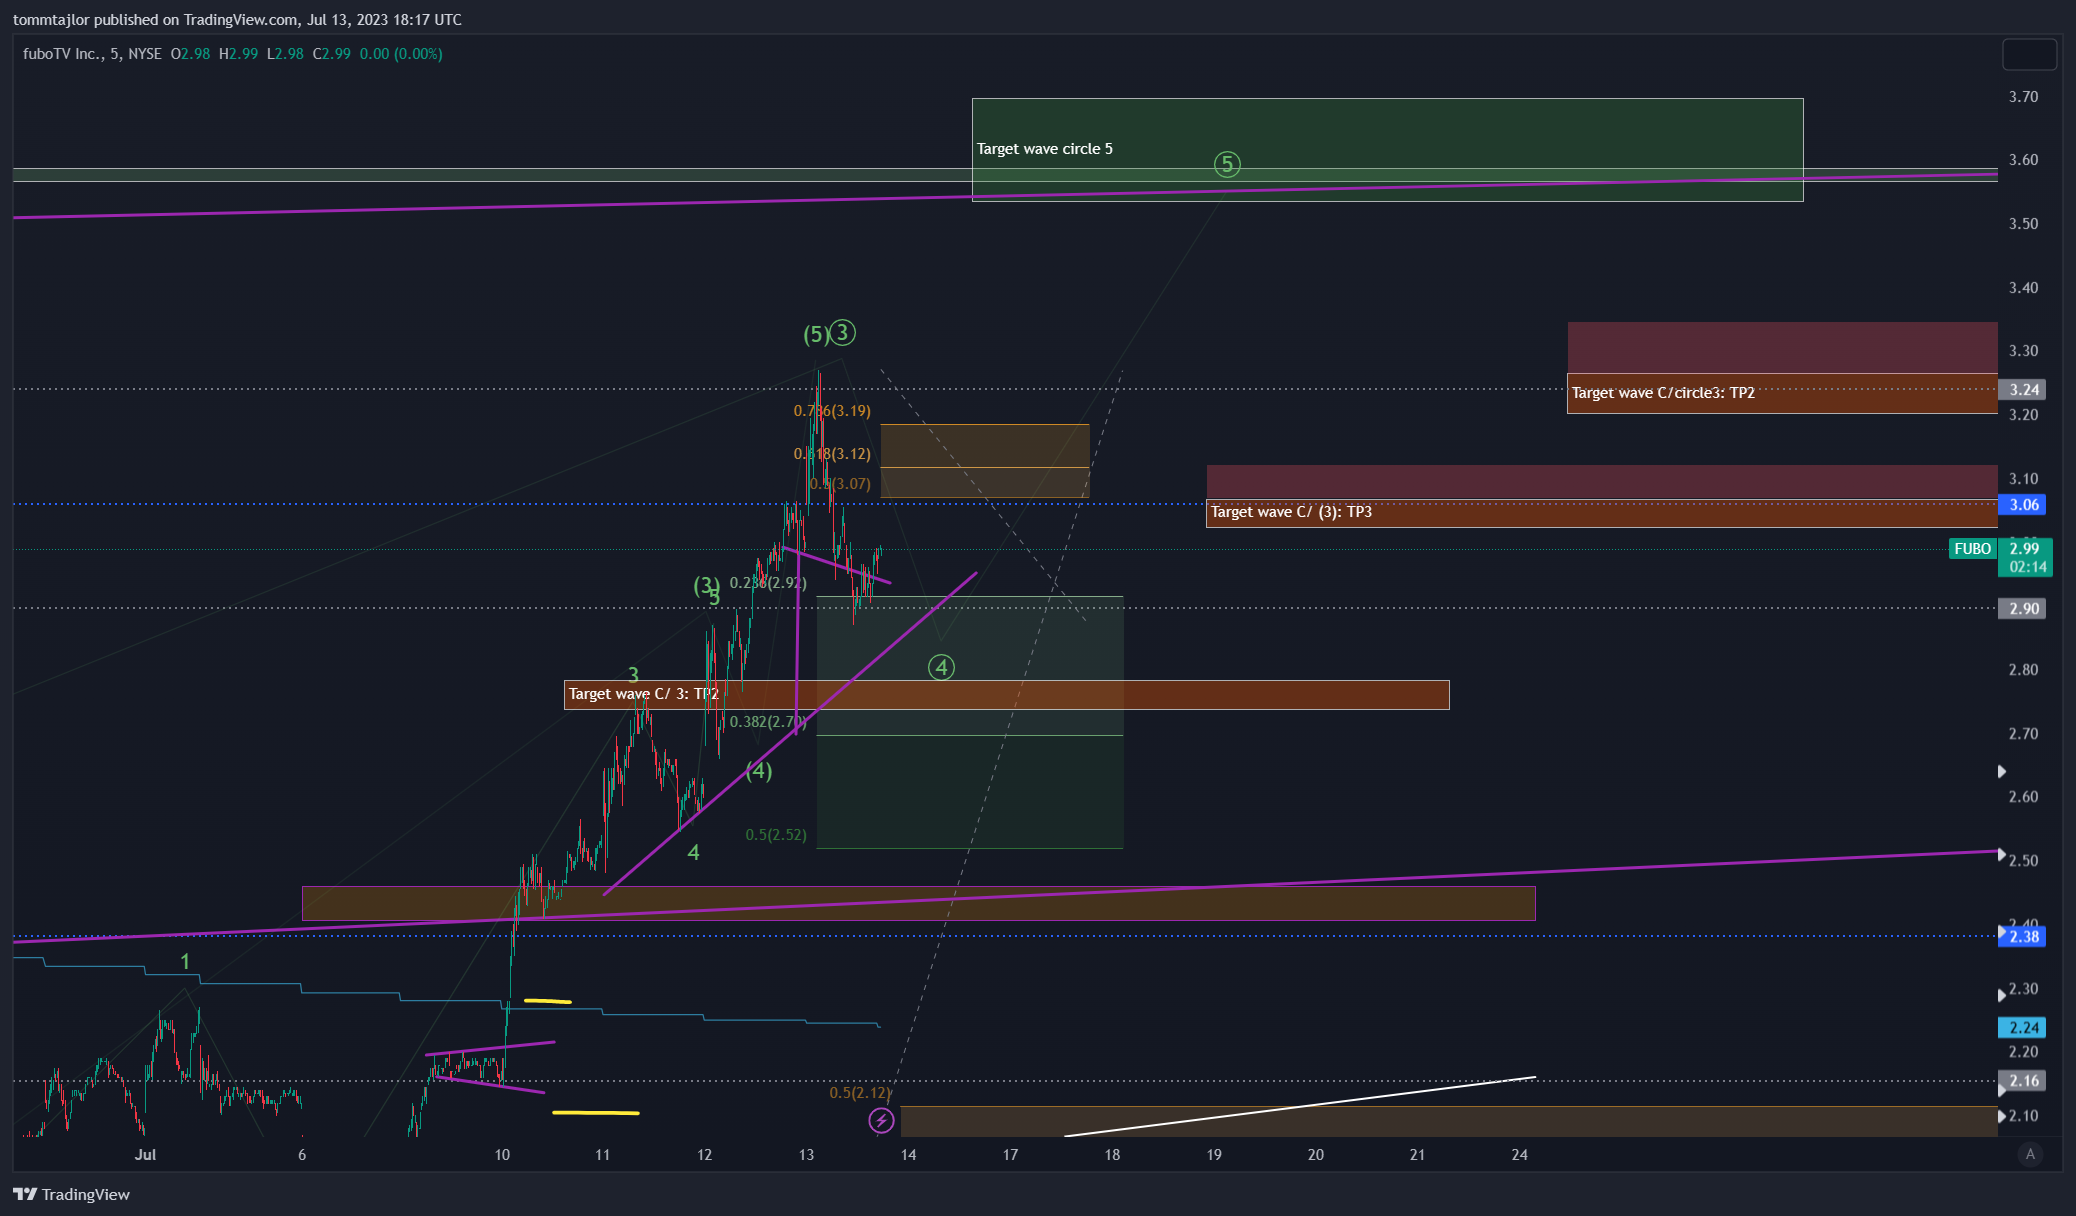Screen dimensions: 2076x1216
Task: Click the empty box button at top right
Action: [x=2029, y=54]
